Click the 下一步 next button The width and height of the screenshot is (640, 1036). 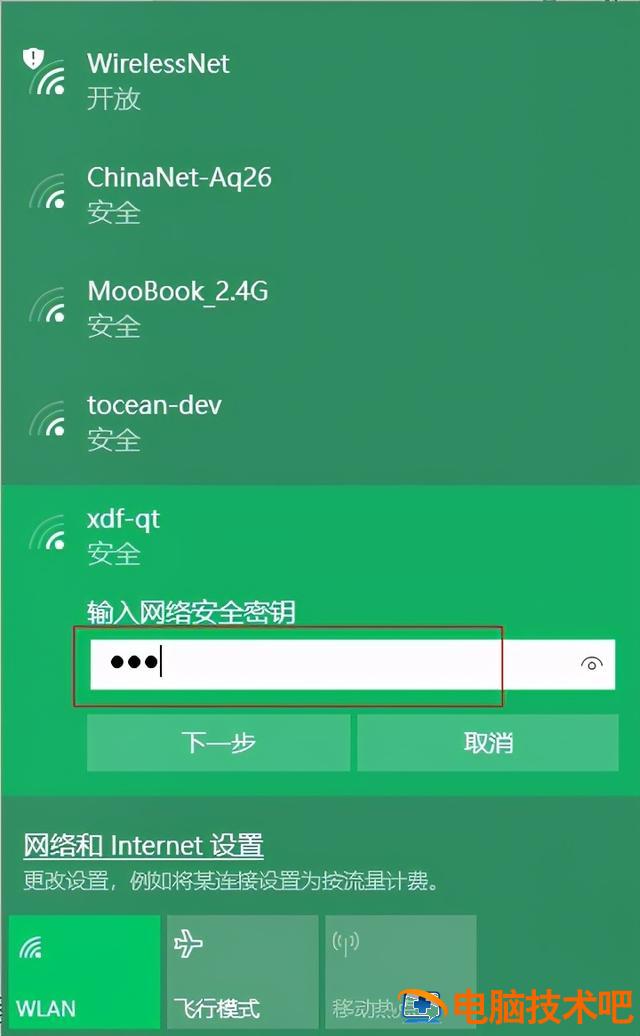click(x=219, y=743)
